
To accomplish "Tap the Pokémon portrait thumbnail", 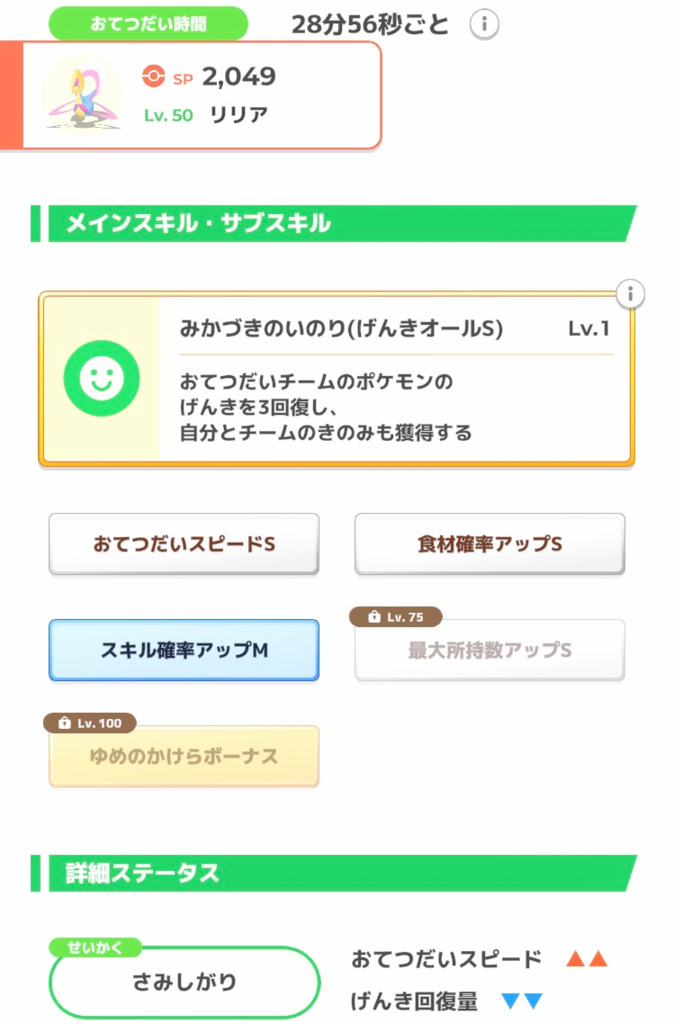I will pyautogui.click(x=82, y=93).
